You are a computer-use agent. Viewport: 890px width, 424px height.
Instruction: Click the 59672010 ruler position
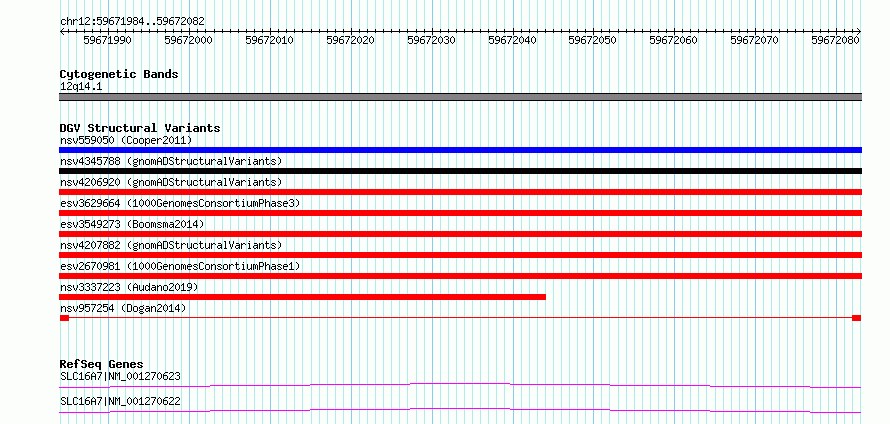tap(270, 40)
